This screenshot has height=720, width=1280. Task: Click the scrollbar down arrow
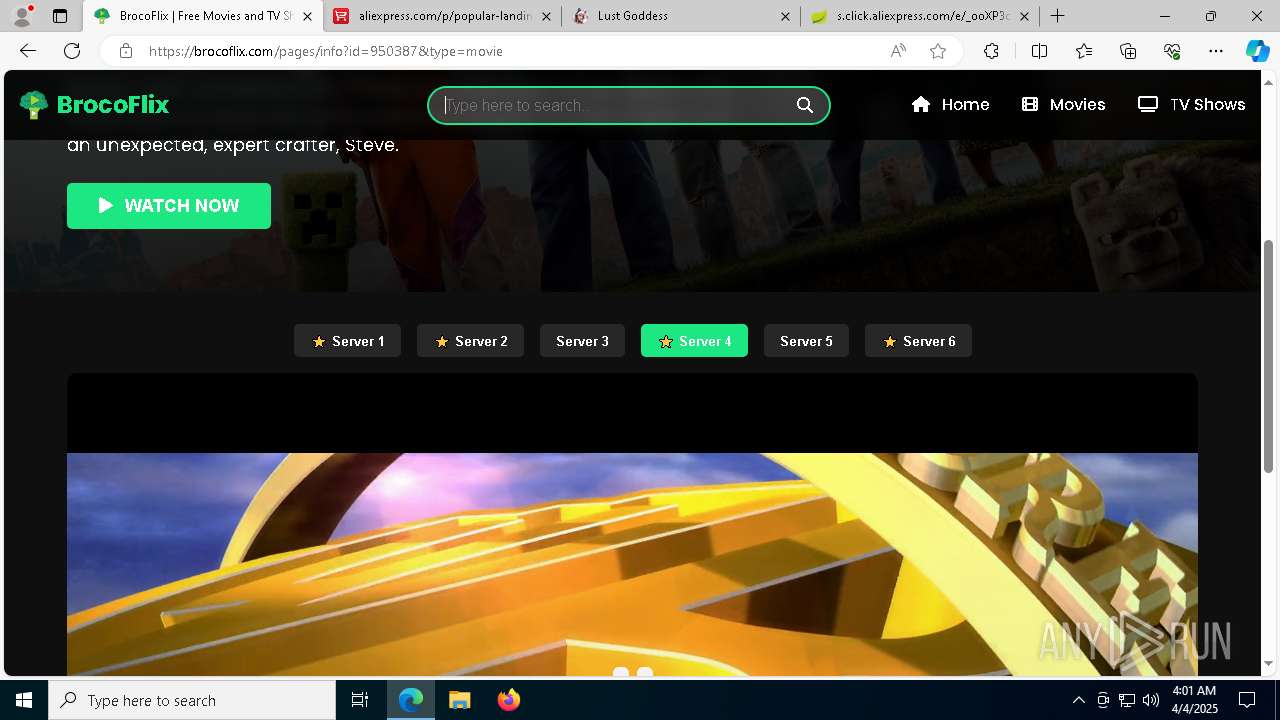click(x=1269, y=663)
